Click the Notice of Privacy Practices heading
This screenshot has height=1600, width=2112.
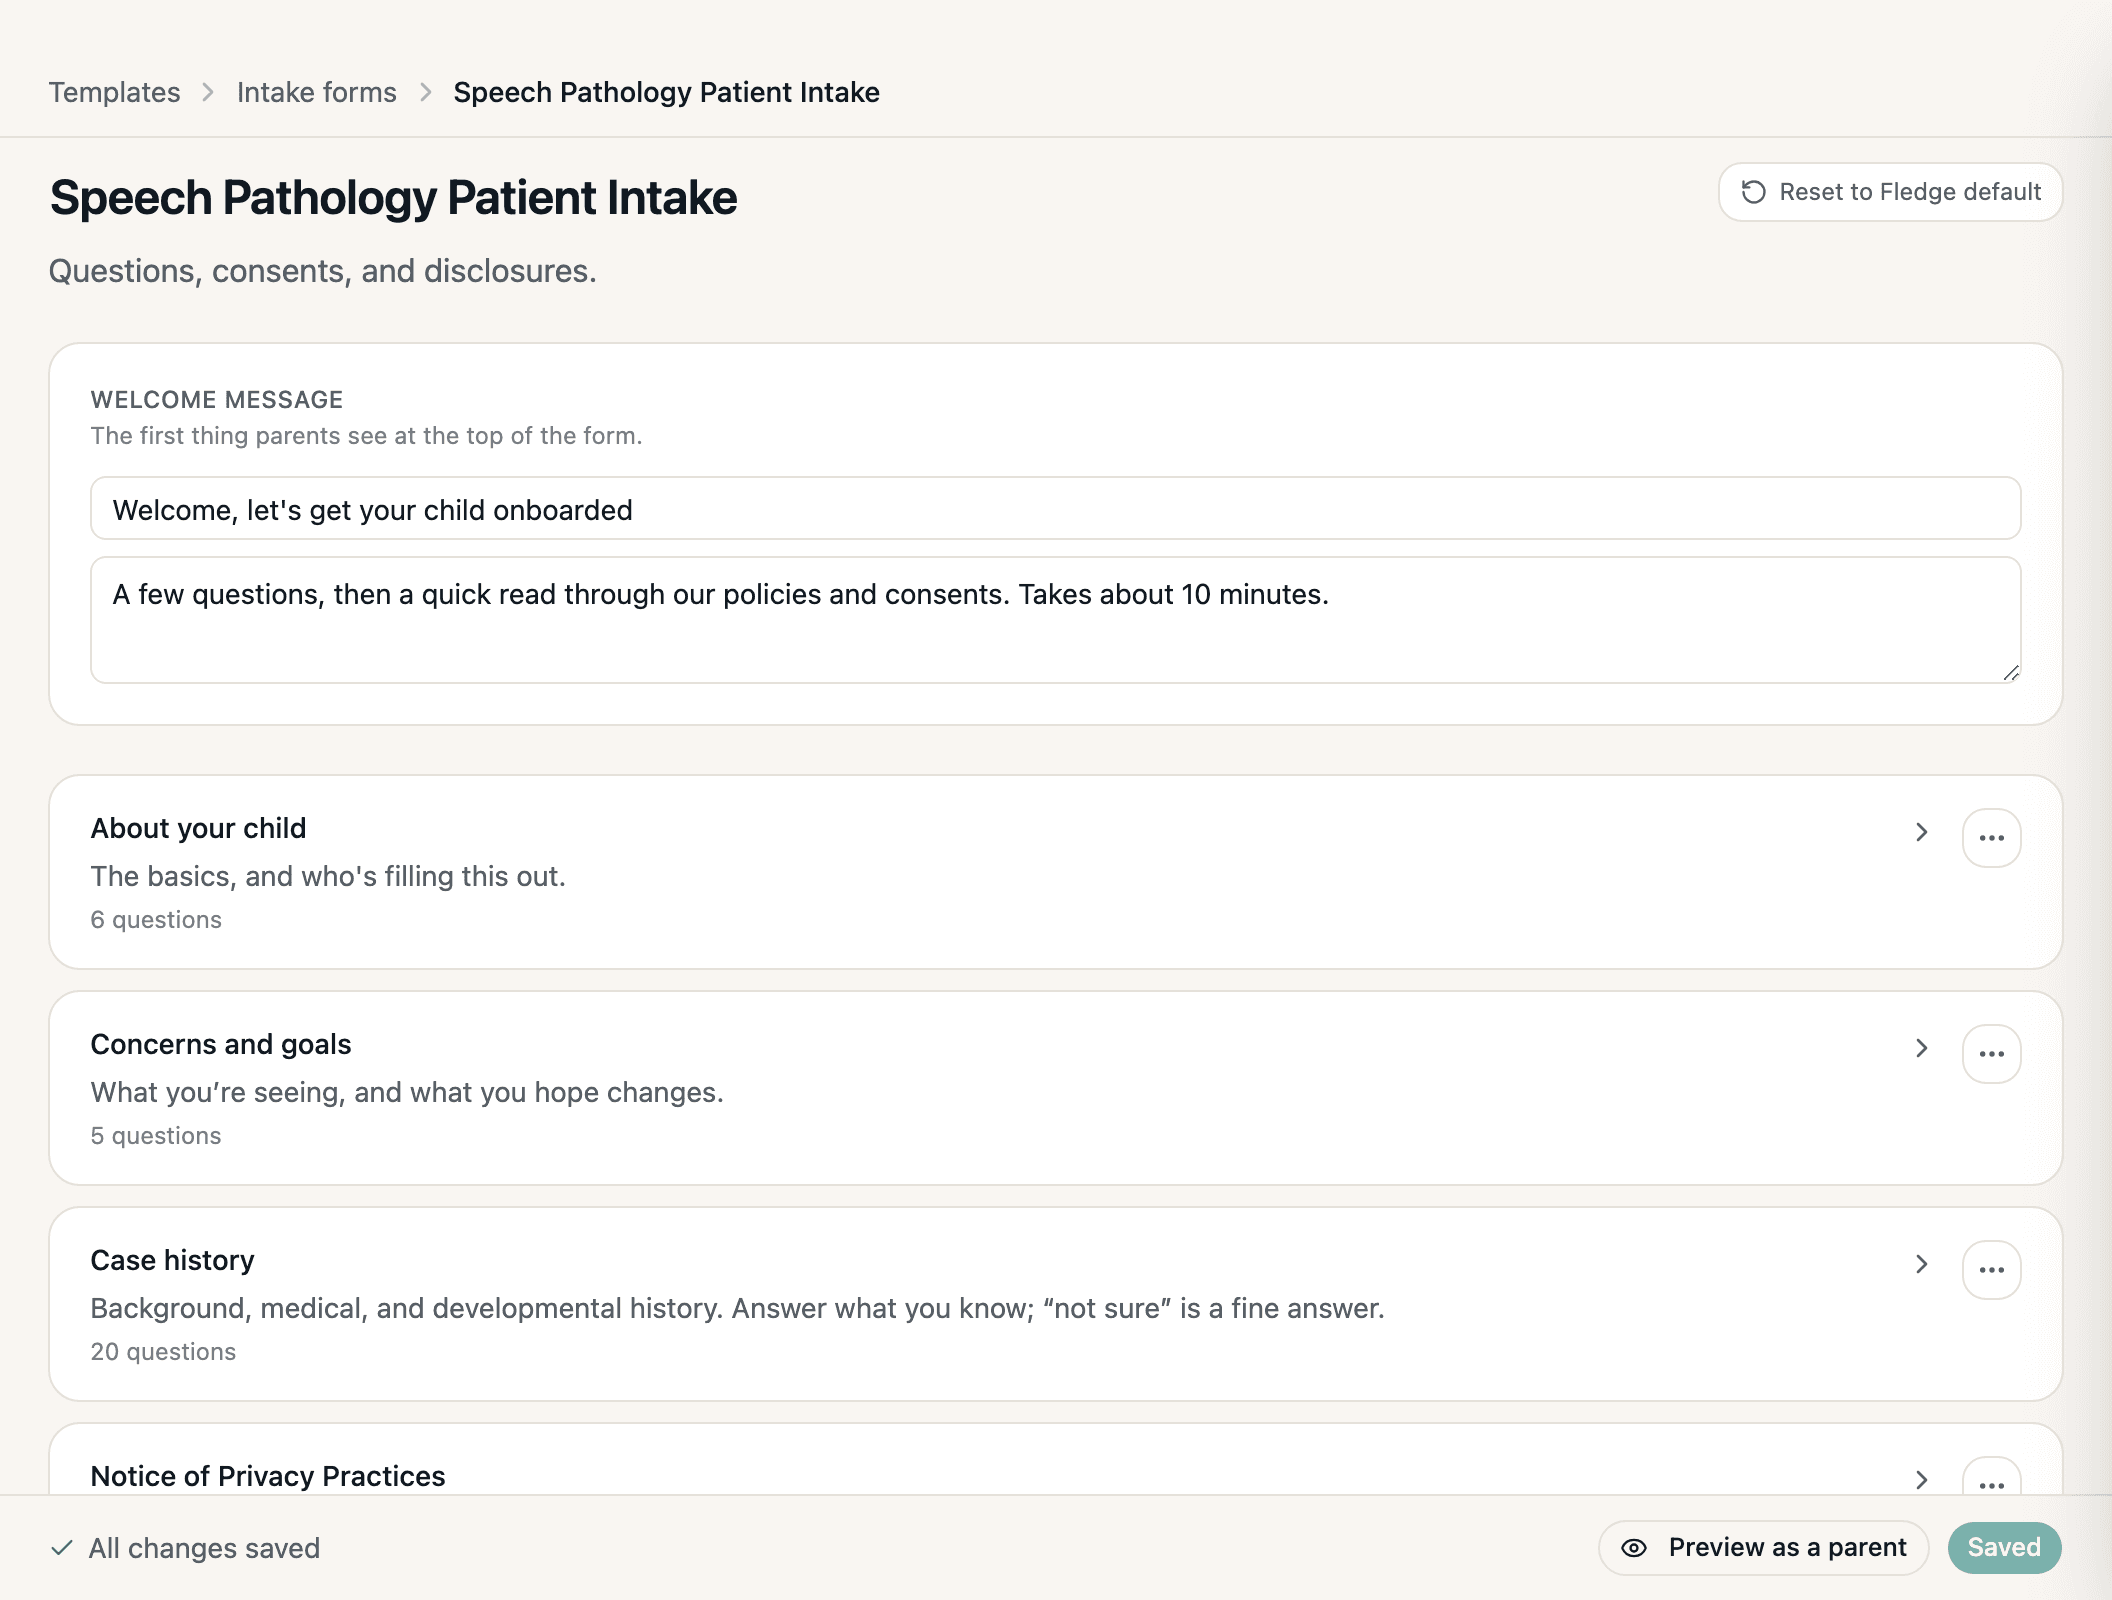point(268,1476)
